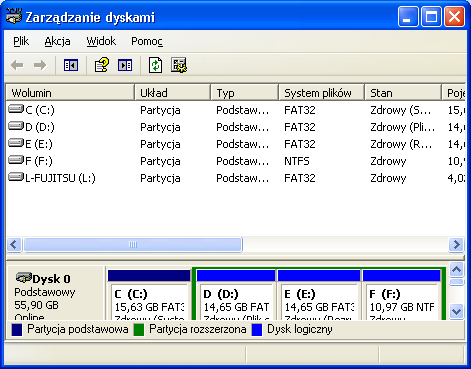Click the drive icon of E (E:)
The width and height of the screenshot is (471, 369).
tap(16, 143)
